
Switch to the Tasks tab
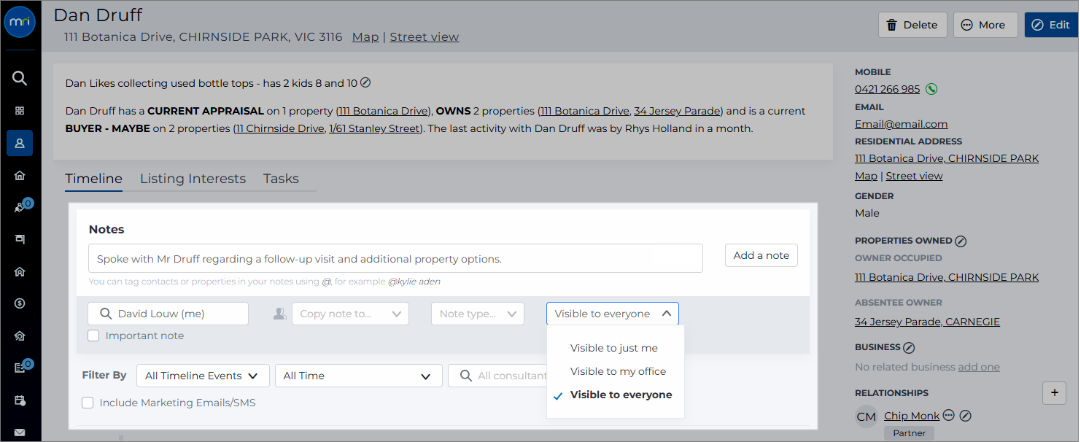281,179
